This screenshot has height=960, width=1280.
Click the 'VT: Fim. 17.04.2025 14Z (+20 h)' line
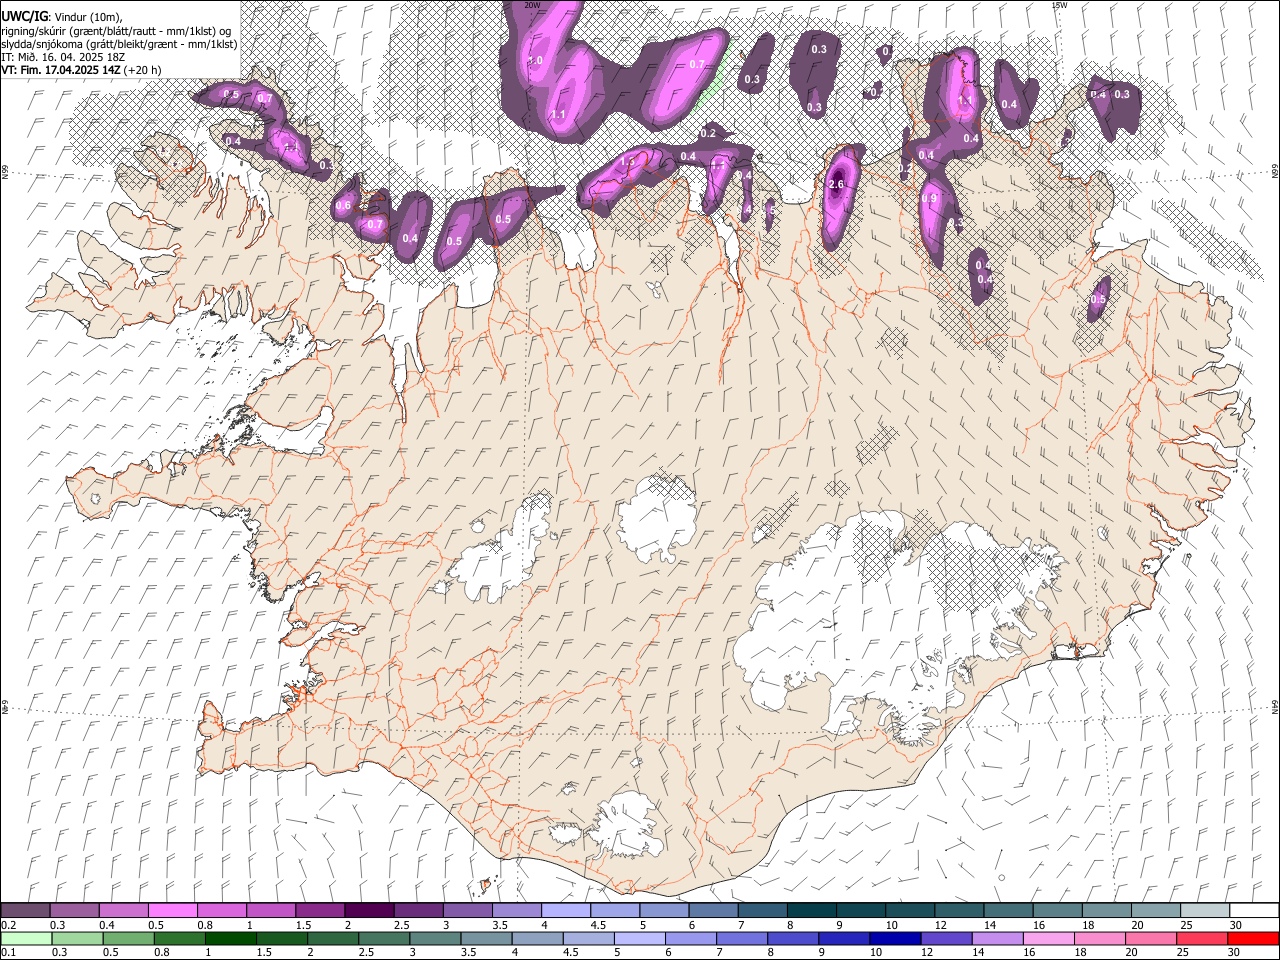pyautogui.click(x=81, y=71)
